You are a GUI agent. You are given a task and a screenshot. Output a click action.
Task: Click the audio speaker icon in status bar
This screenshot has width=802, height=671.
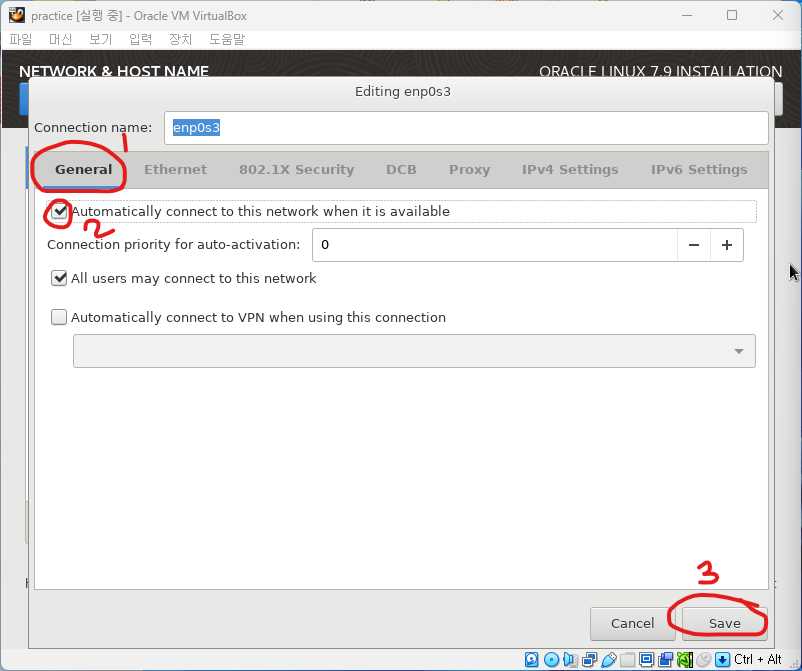570,659
